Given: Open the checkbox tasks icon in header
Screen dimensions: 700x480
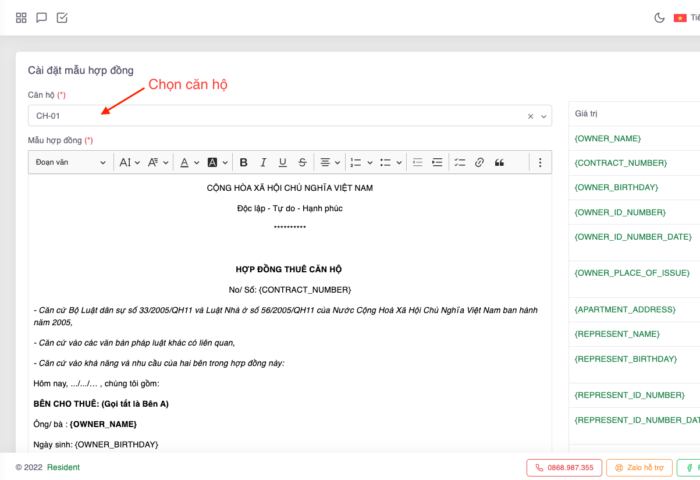Looking at the screenshot, I should click(62, 18).
